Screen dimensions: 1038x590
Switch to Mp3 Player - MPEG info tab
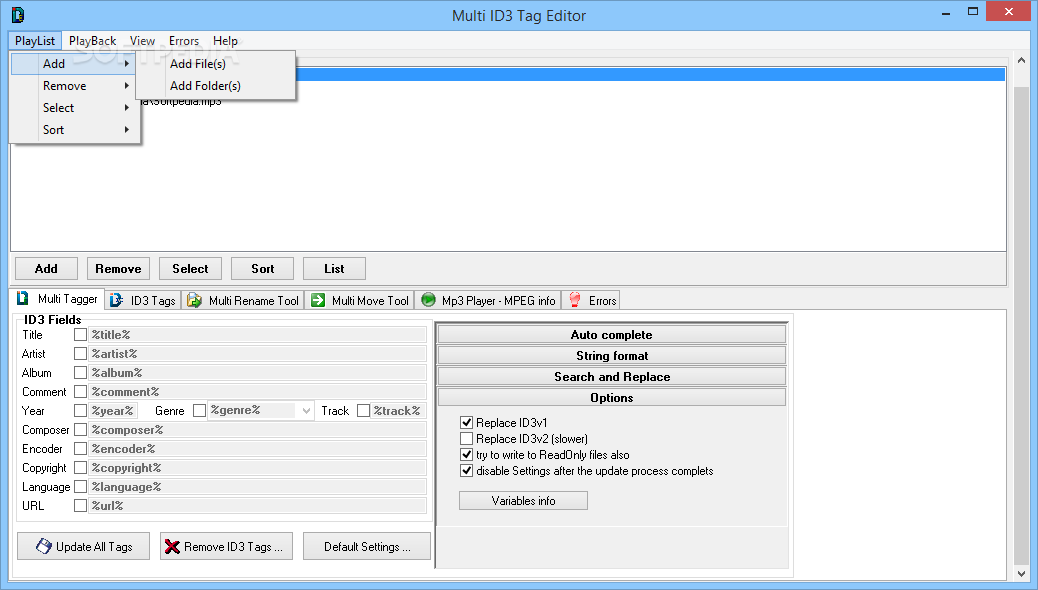[489, 301]
